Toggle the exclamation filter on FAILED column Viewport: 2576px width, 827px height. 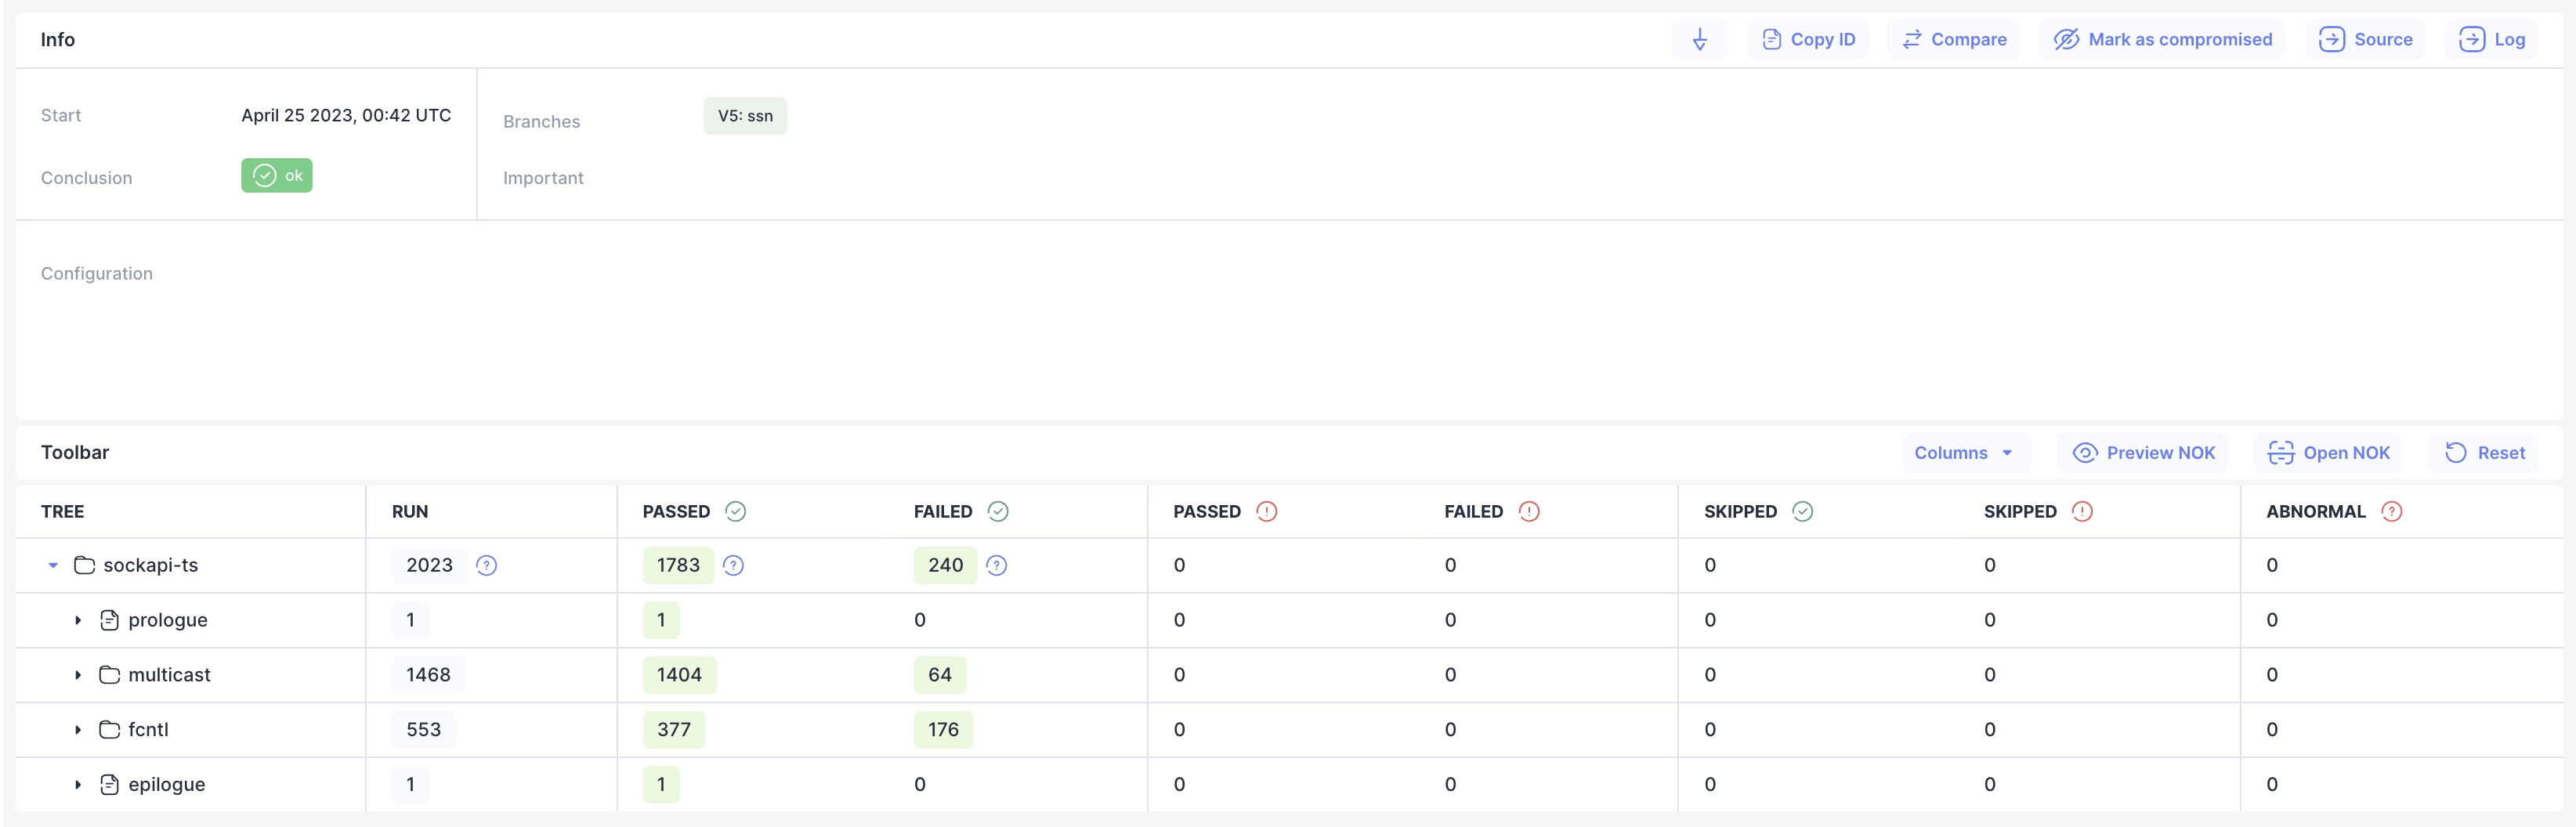1529,511
